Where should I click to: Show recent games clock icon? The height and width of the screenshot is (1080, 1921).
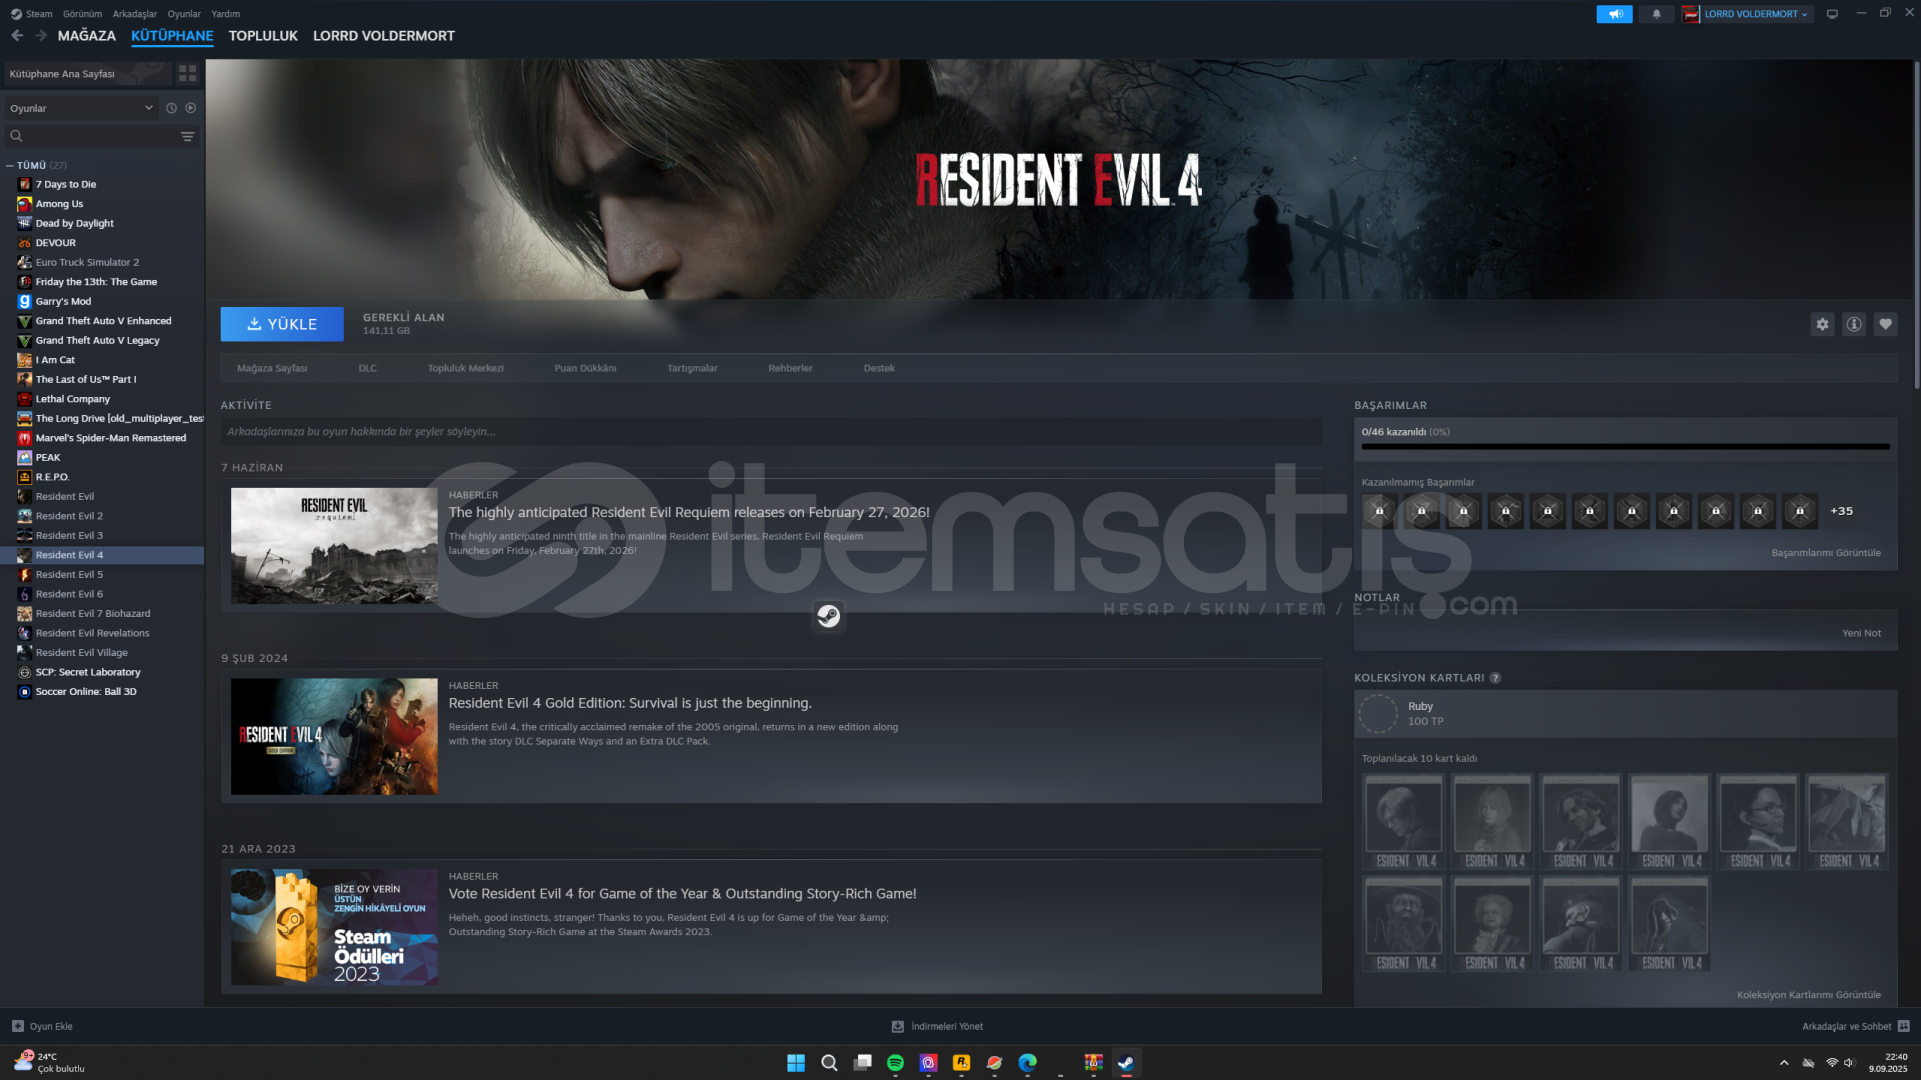(171, 108)
